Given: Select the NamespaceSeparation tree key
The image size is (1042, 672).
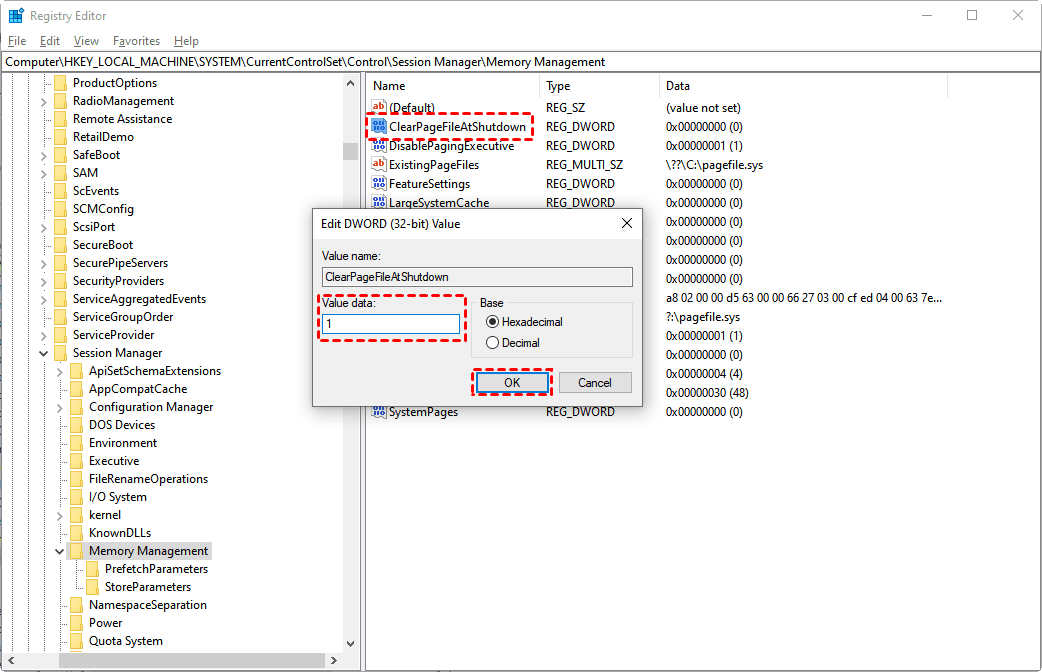Looking at the screenshot, I should (148, 605).
